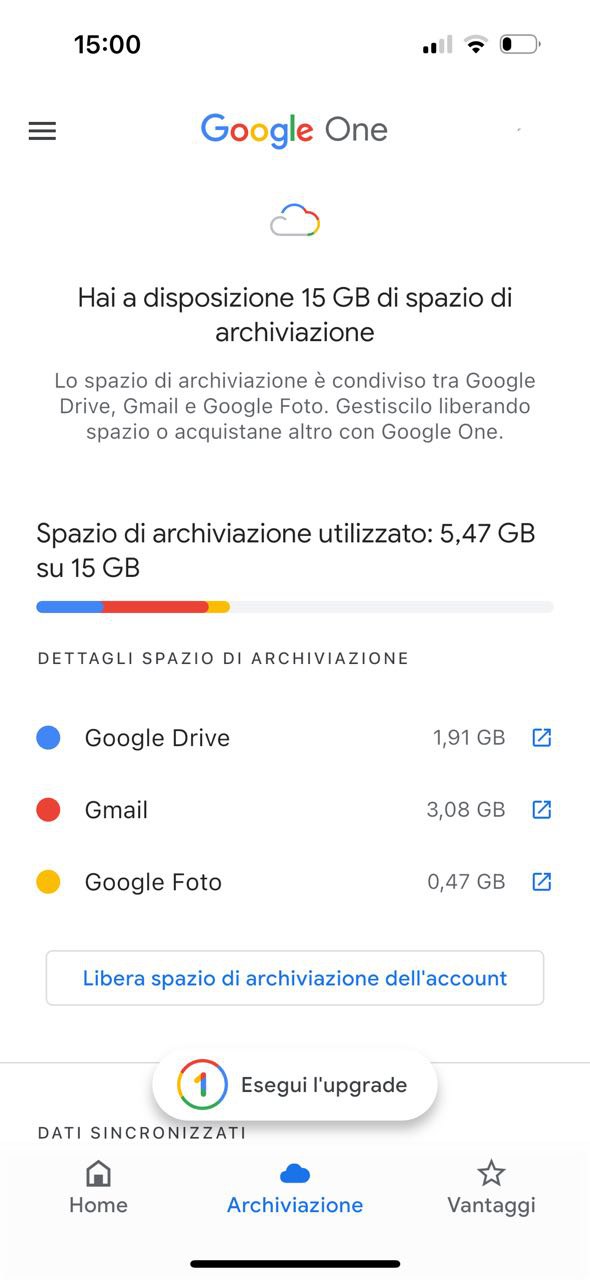Click Libera spazio di archiviazione dell'account
590x1280 pixels.
[x=294, y=978]
